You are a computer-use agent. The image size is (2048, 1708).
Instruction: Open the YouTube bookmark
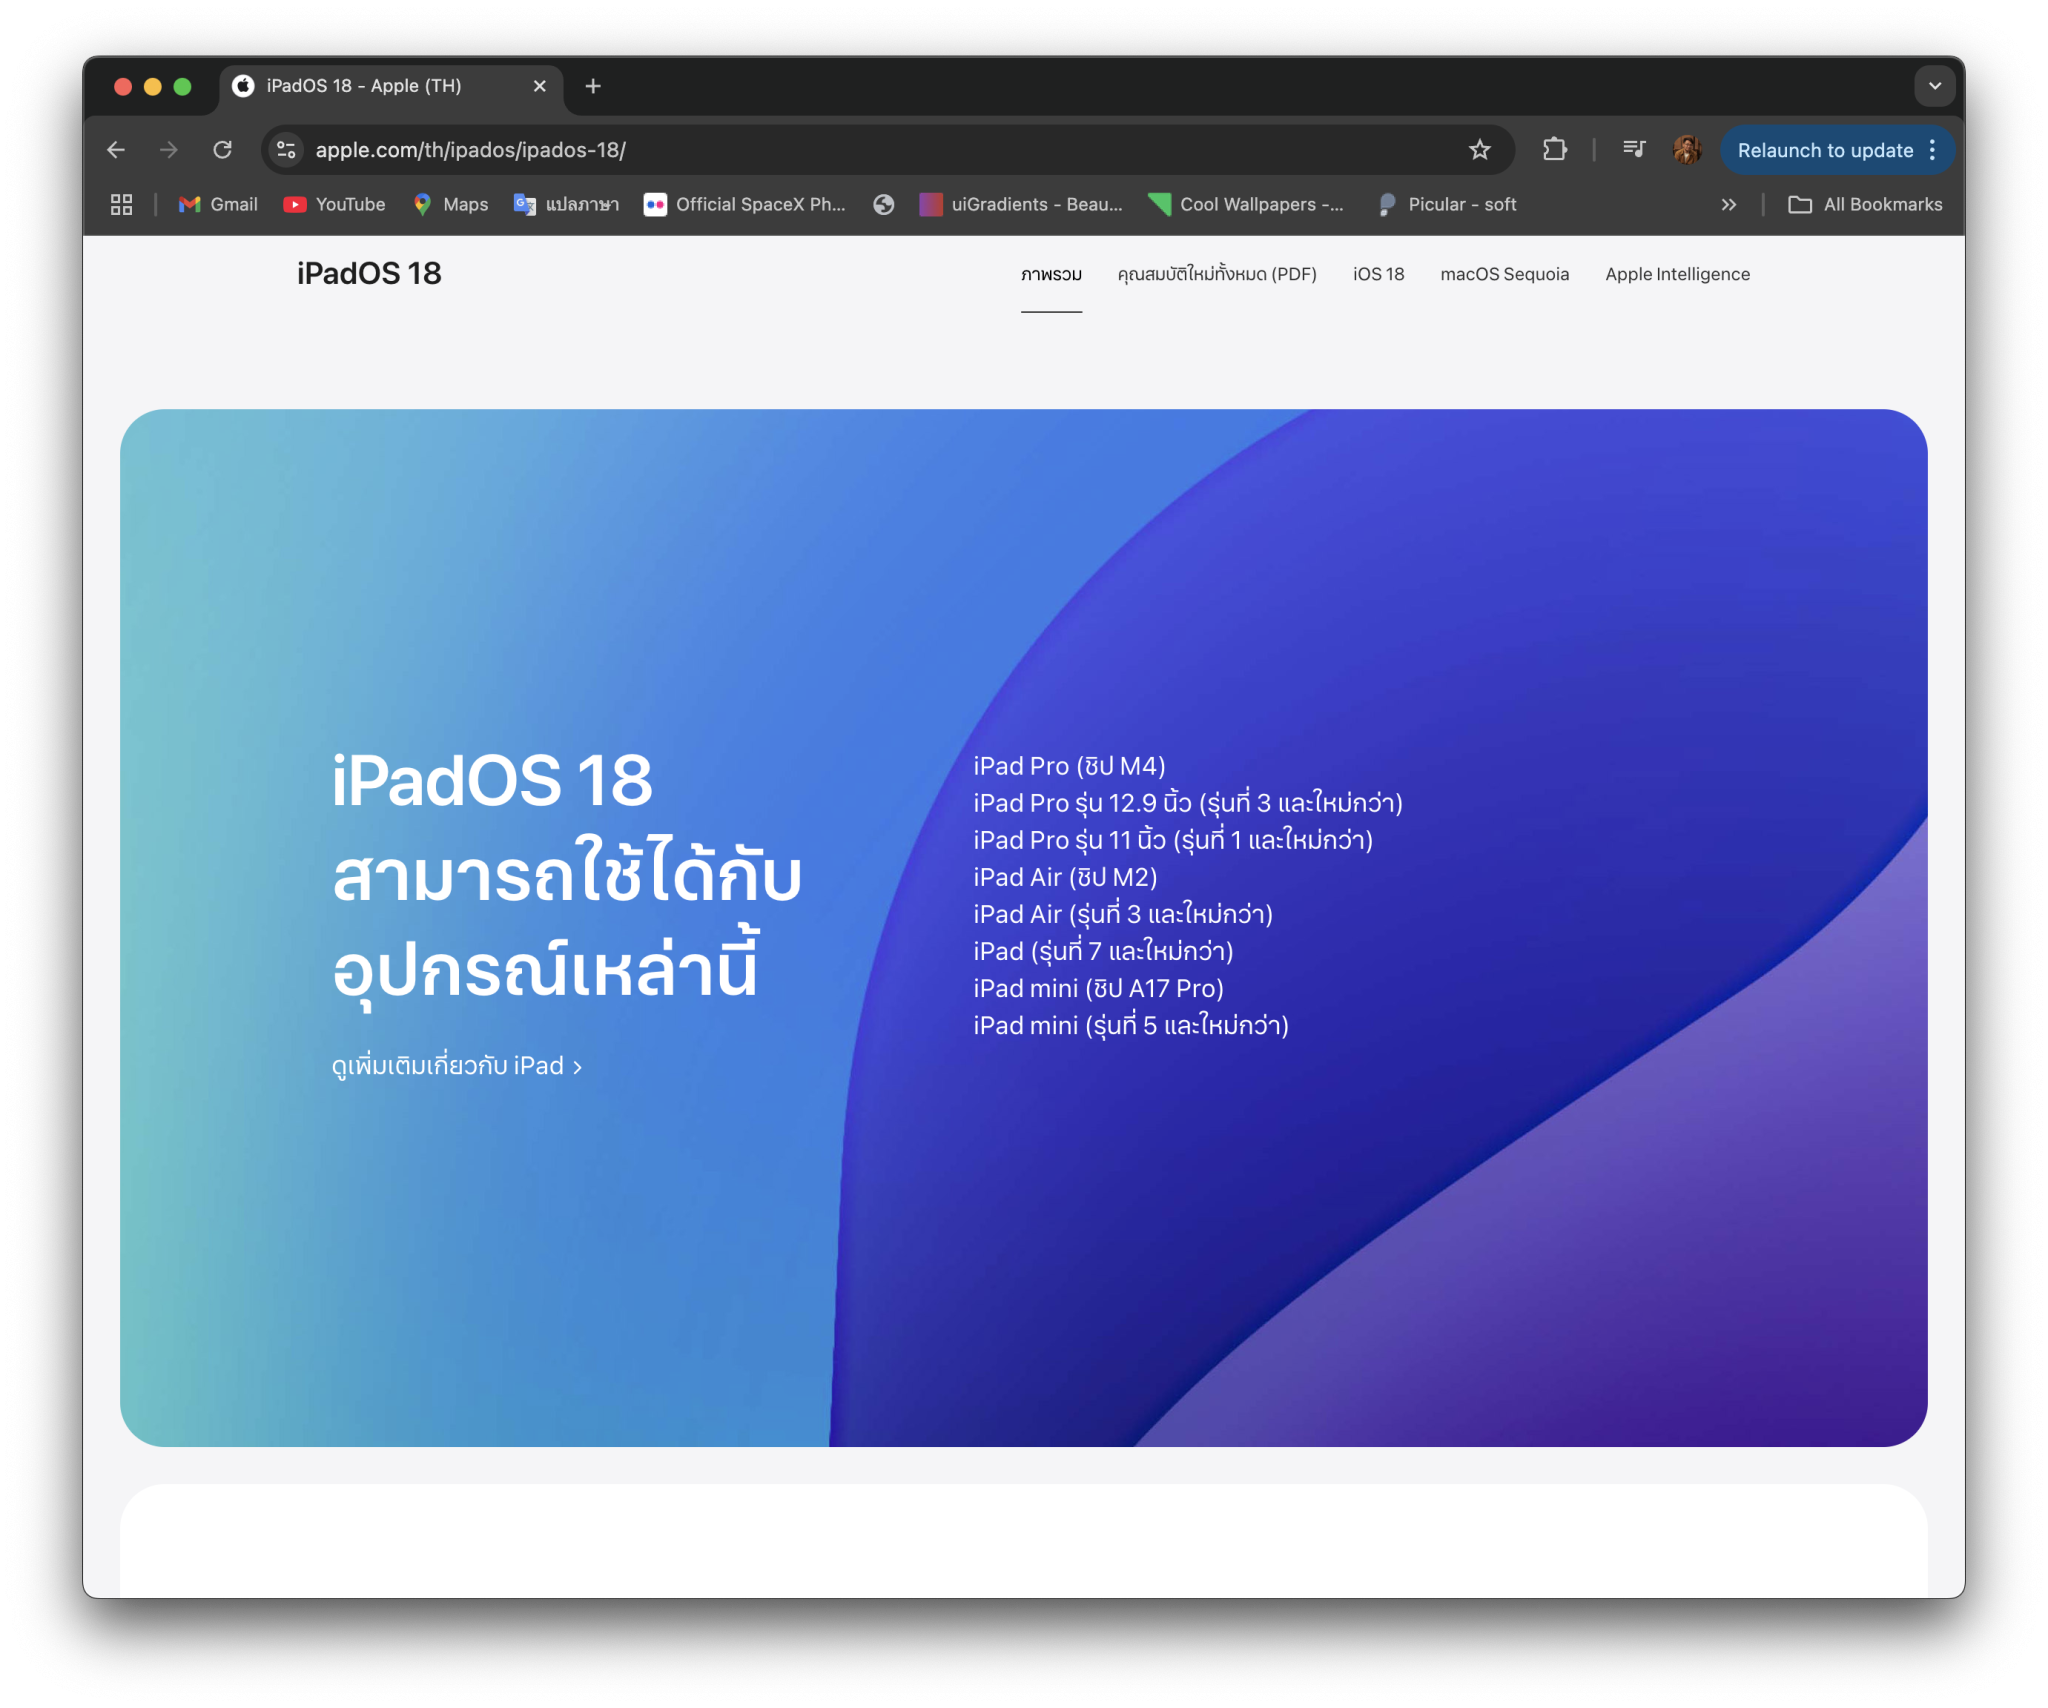(x=334, y=205)
